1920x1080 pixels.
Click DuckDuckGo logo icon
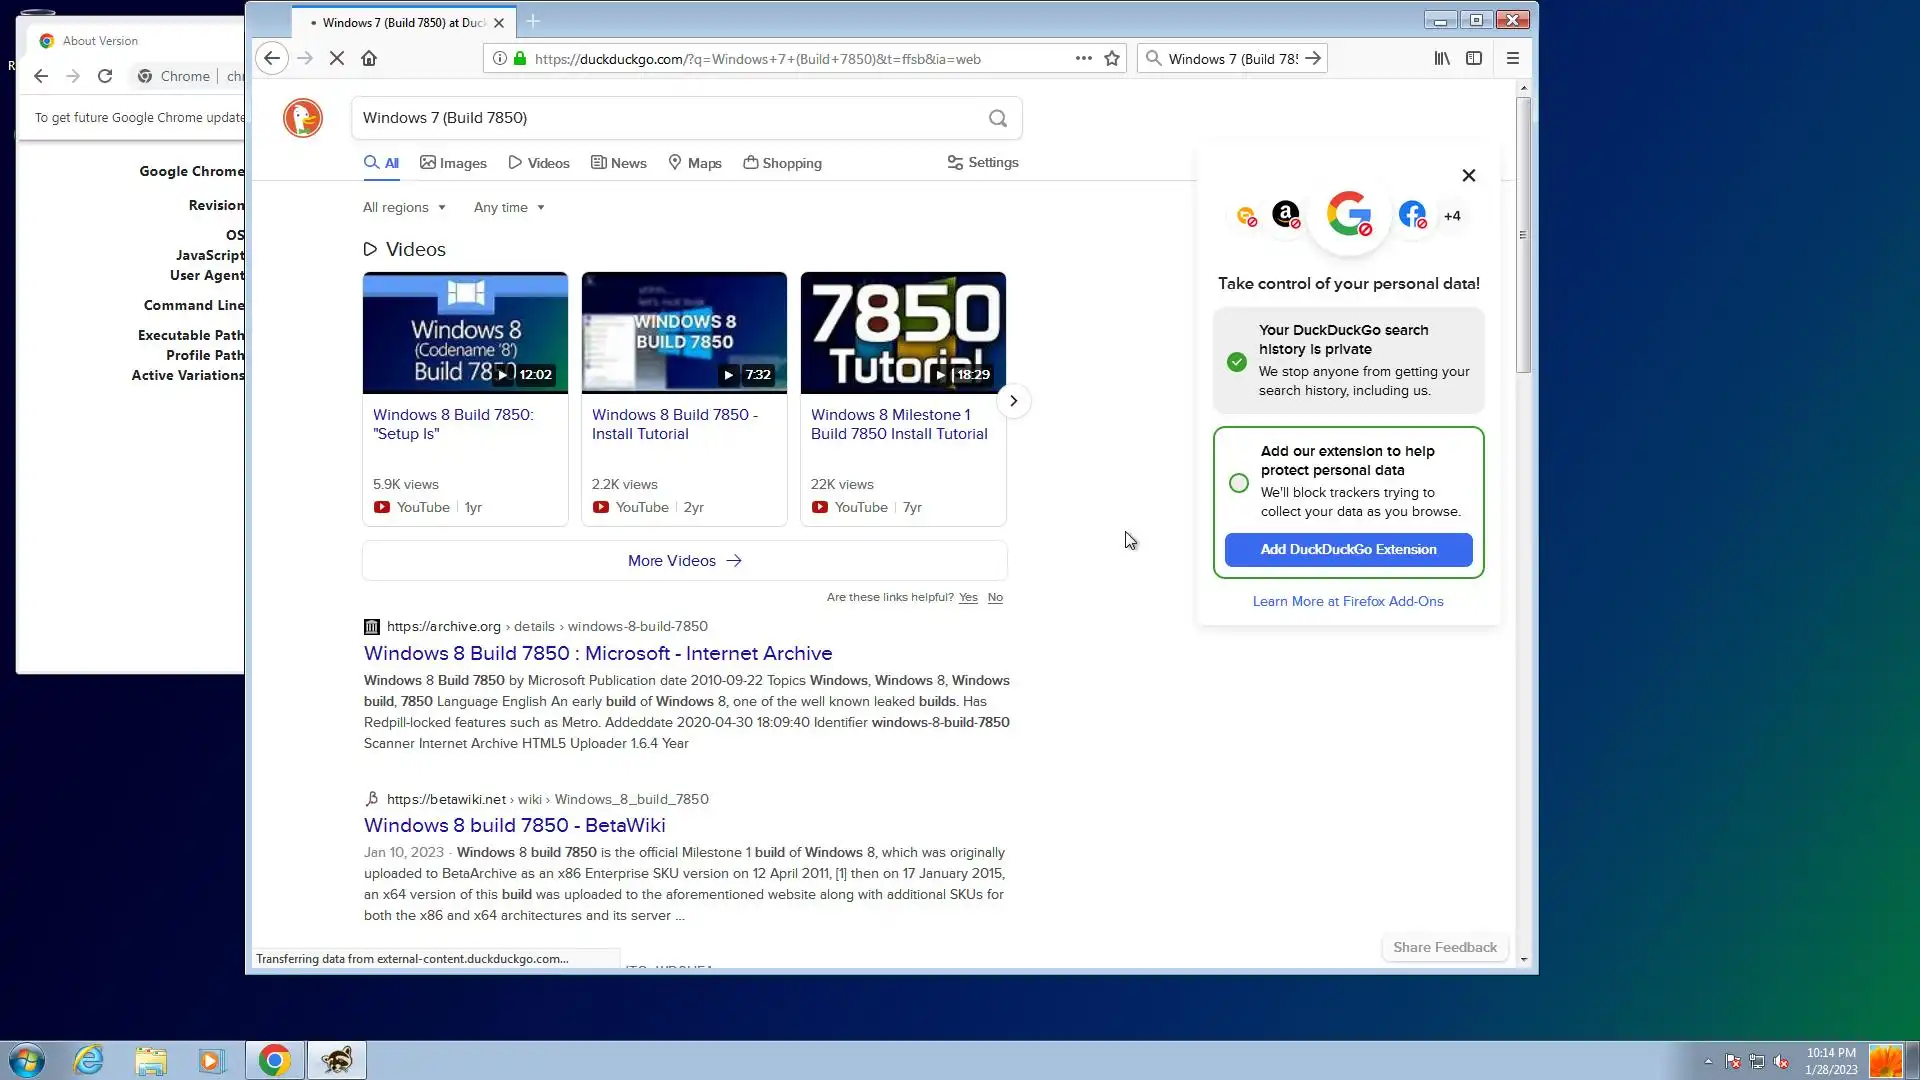tap(302, 118)
